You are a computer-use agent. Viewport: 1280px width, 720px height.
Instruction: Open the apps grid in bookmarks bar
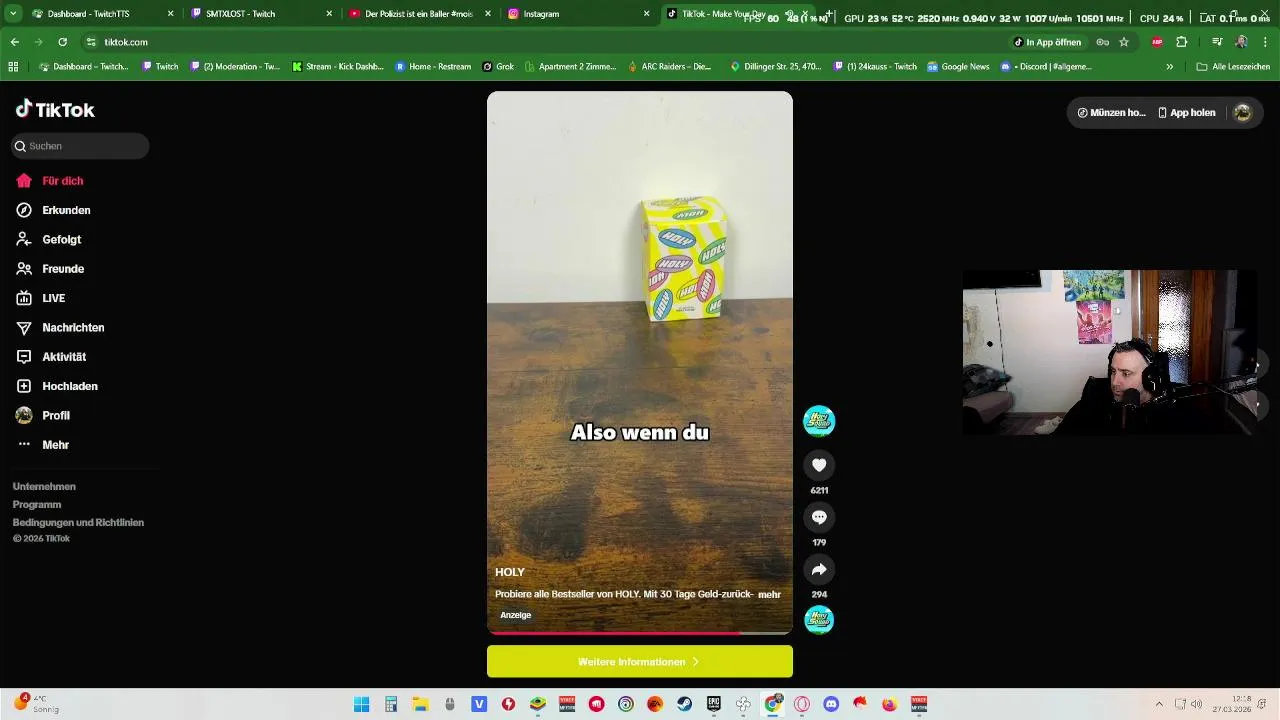13,67
